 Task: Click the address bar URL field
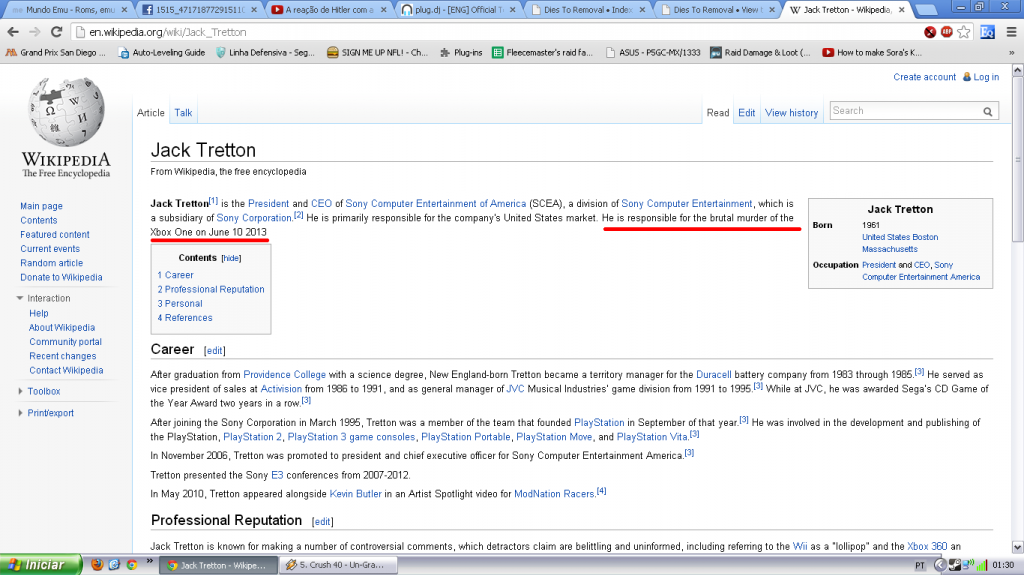pos(496,32)
